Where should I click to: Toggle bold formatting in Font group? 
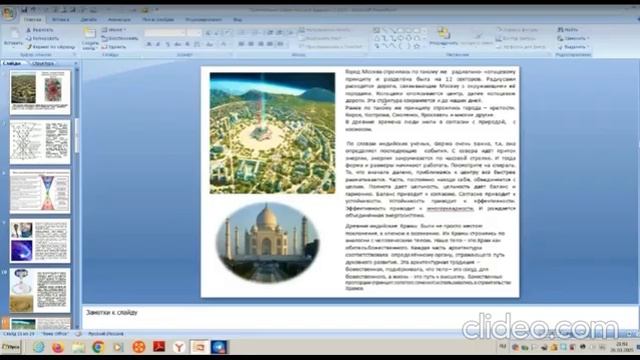click(149, 44)
